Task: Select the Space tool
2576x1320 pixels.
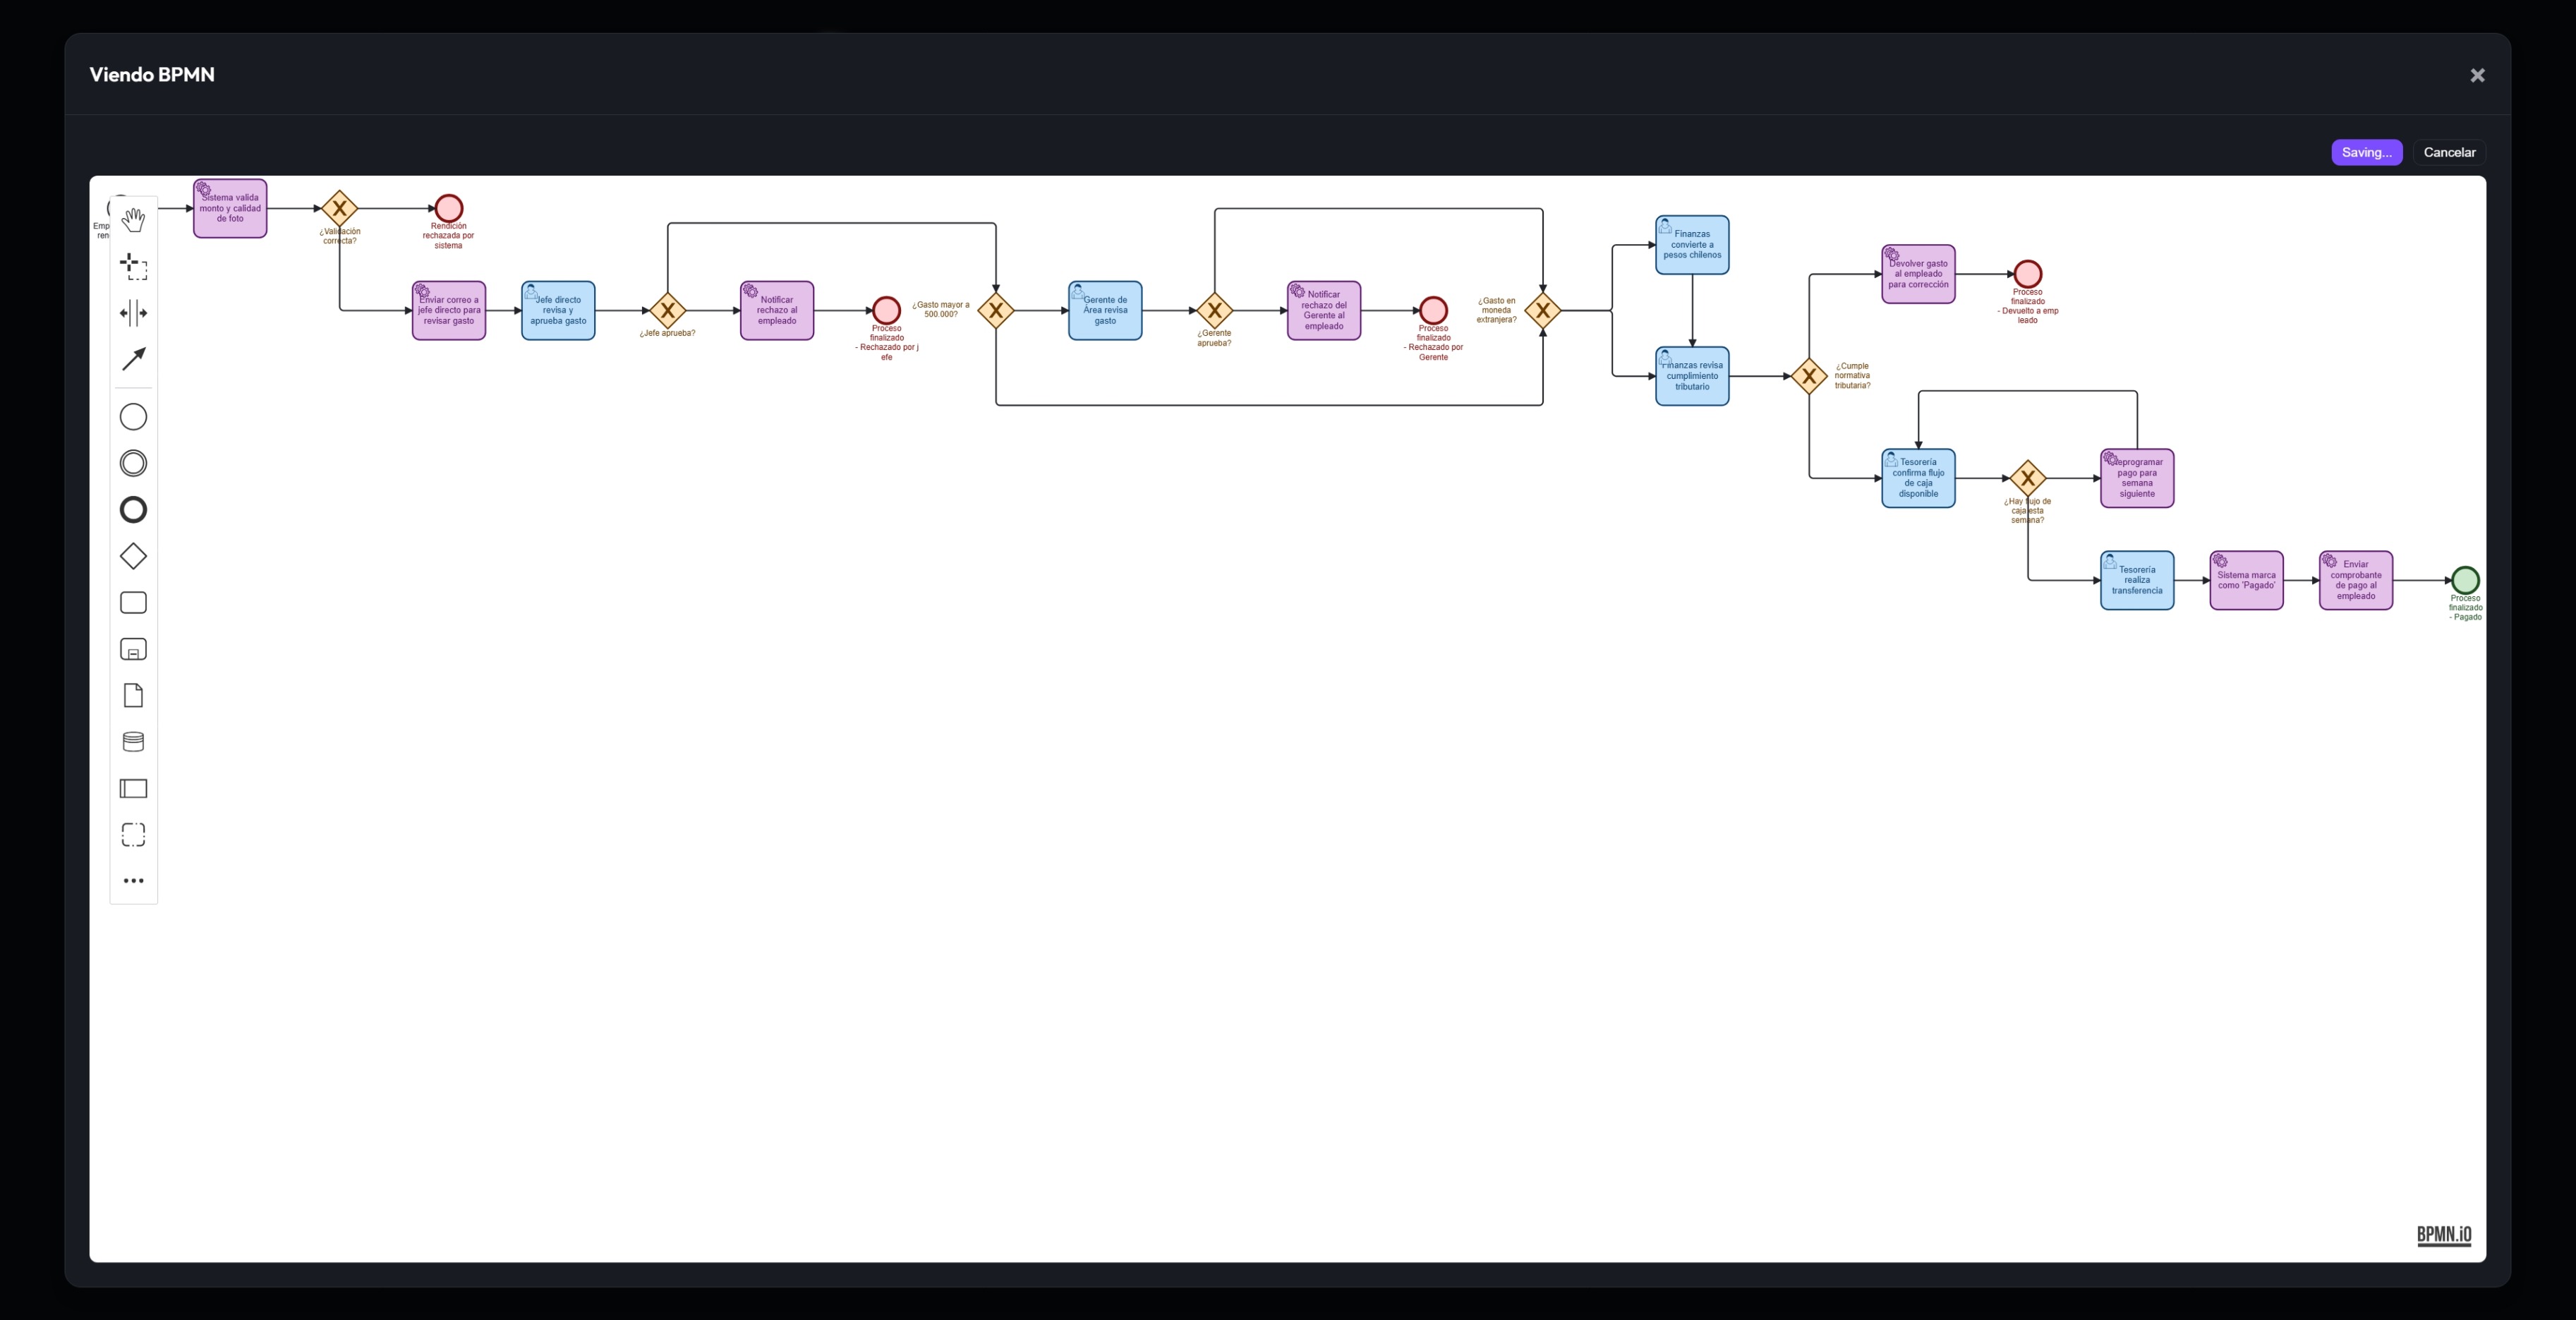Action: tap(133, 312)
